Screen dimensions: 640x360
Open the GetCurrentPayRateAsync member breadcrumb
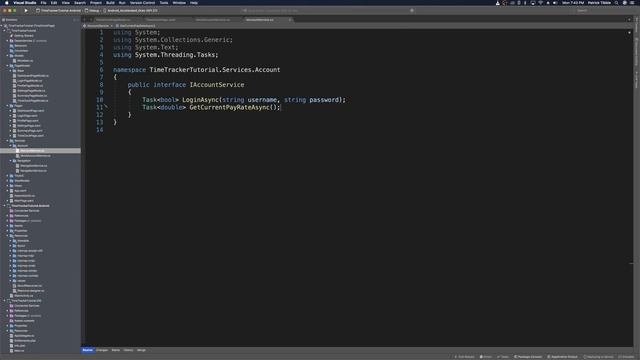(x=137, y=26)
